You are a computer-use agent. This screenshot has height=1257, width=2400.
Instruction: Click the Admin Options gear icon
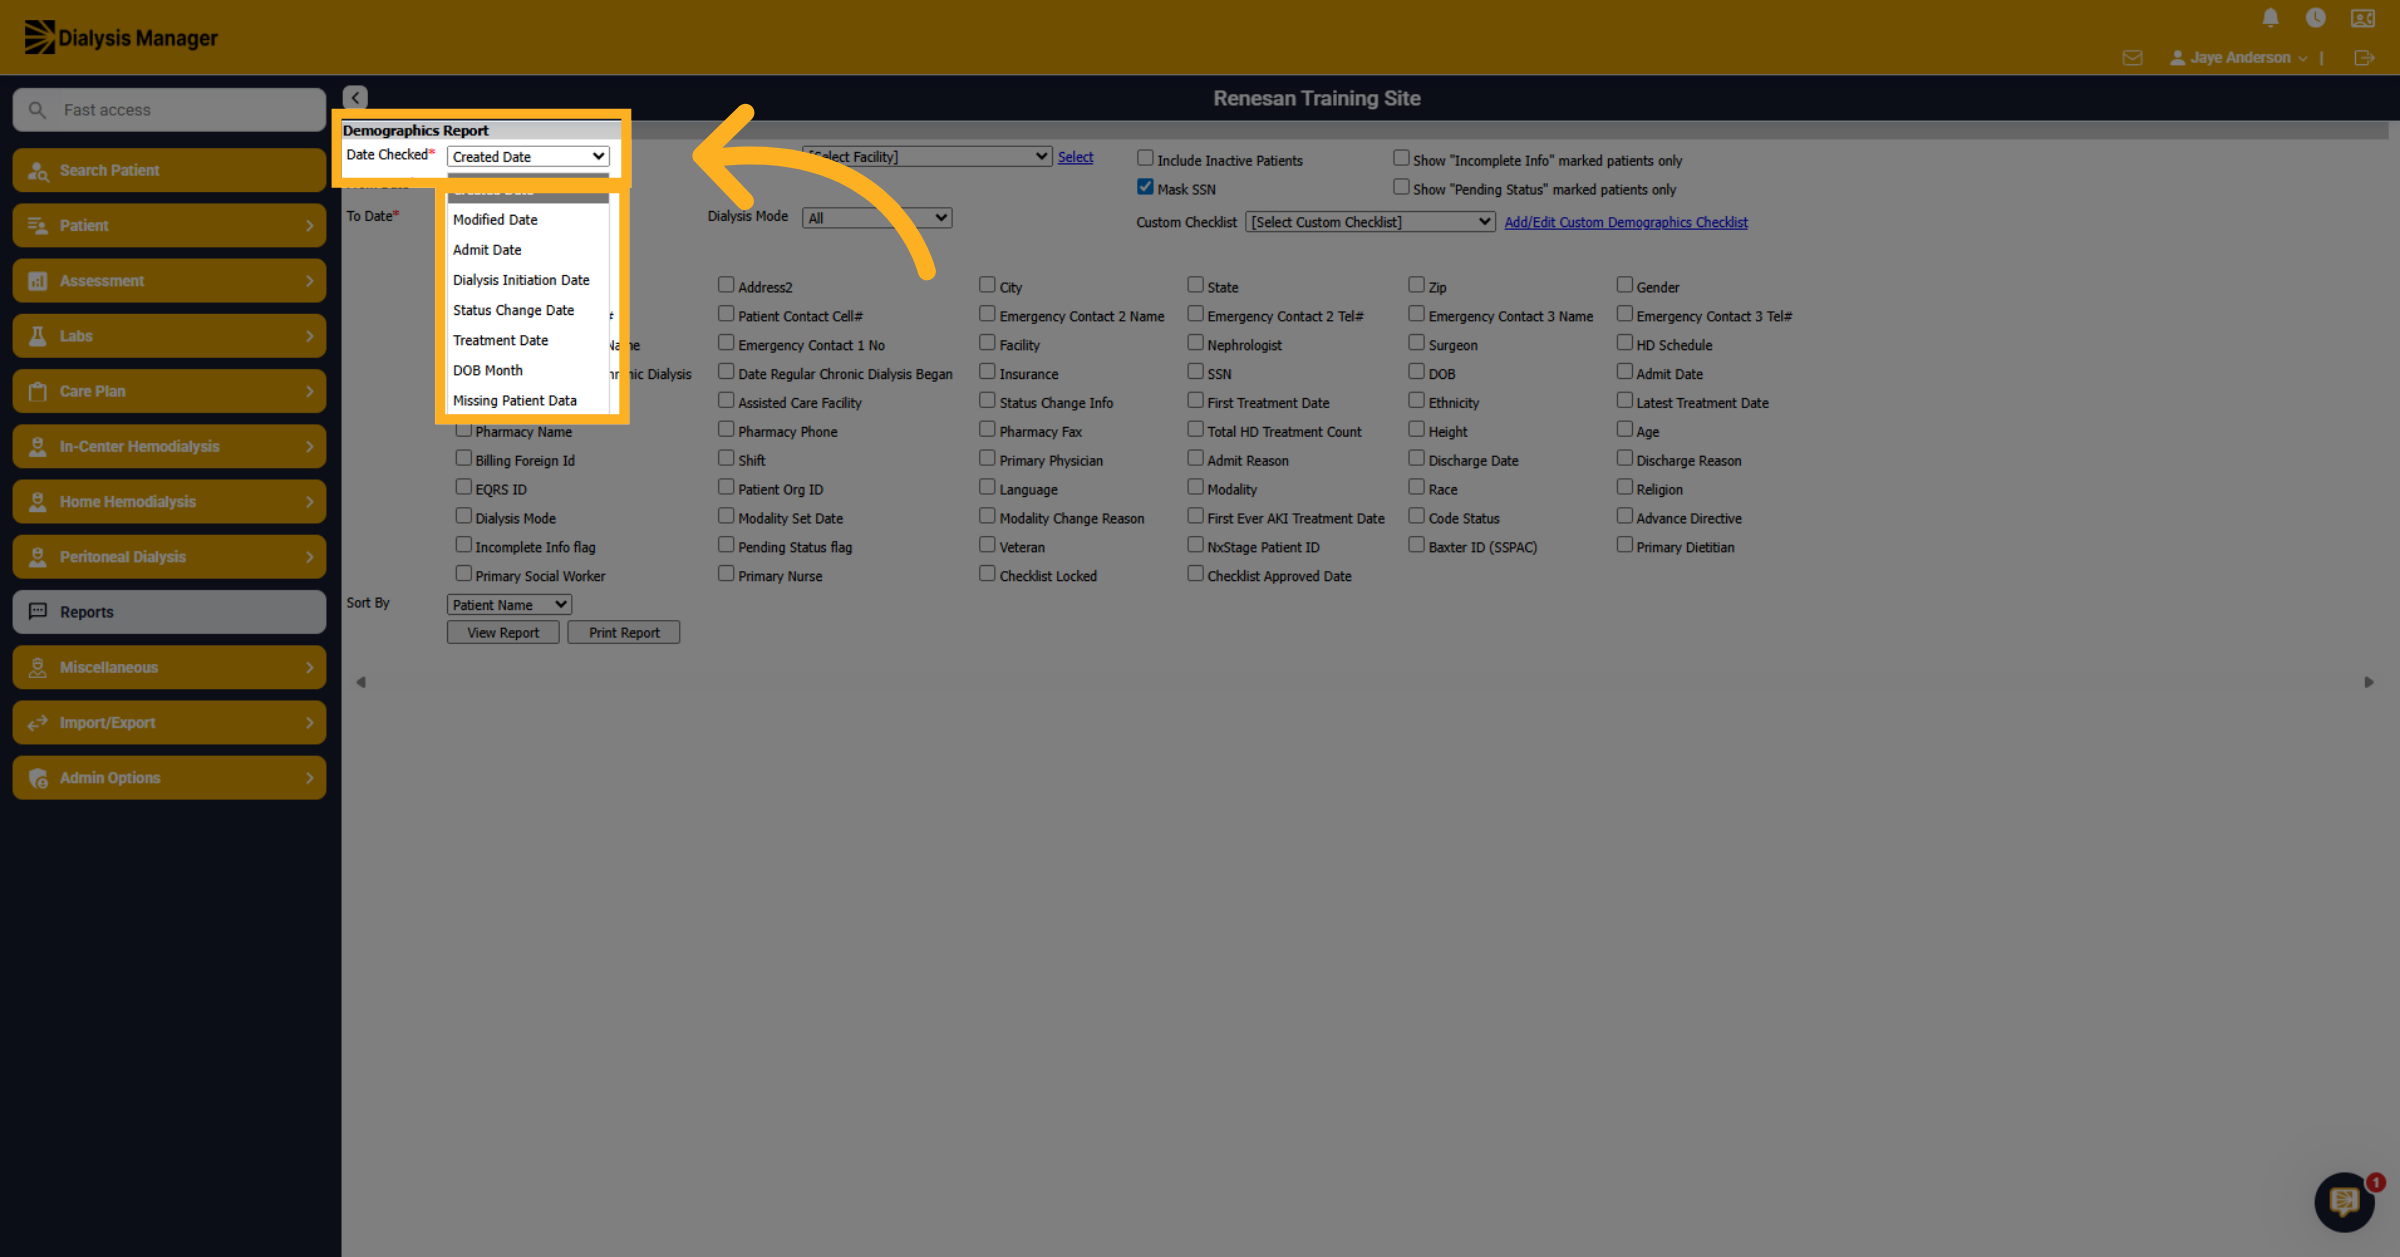(38, 778)
